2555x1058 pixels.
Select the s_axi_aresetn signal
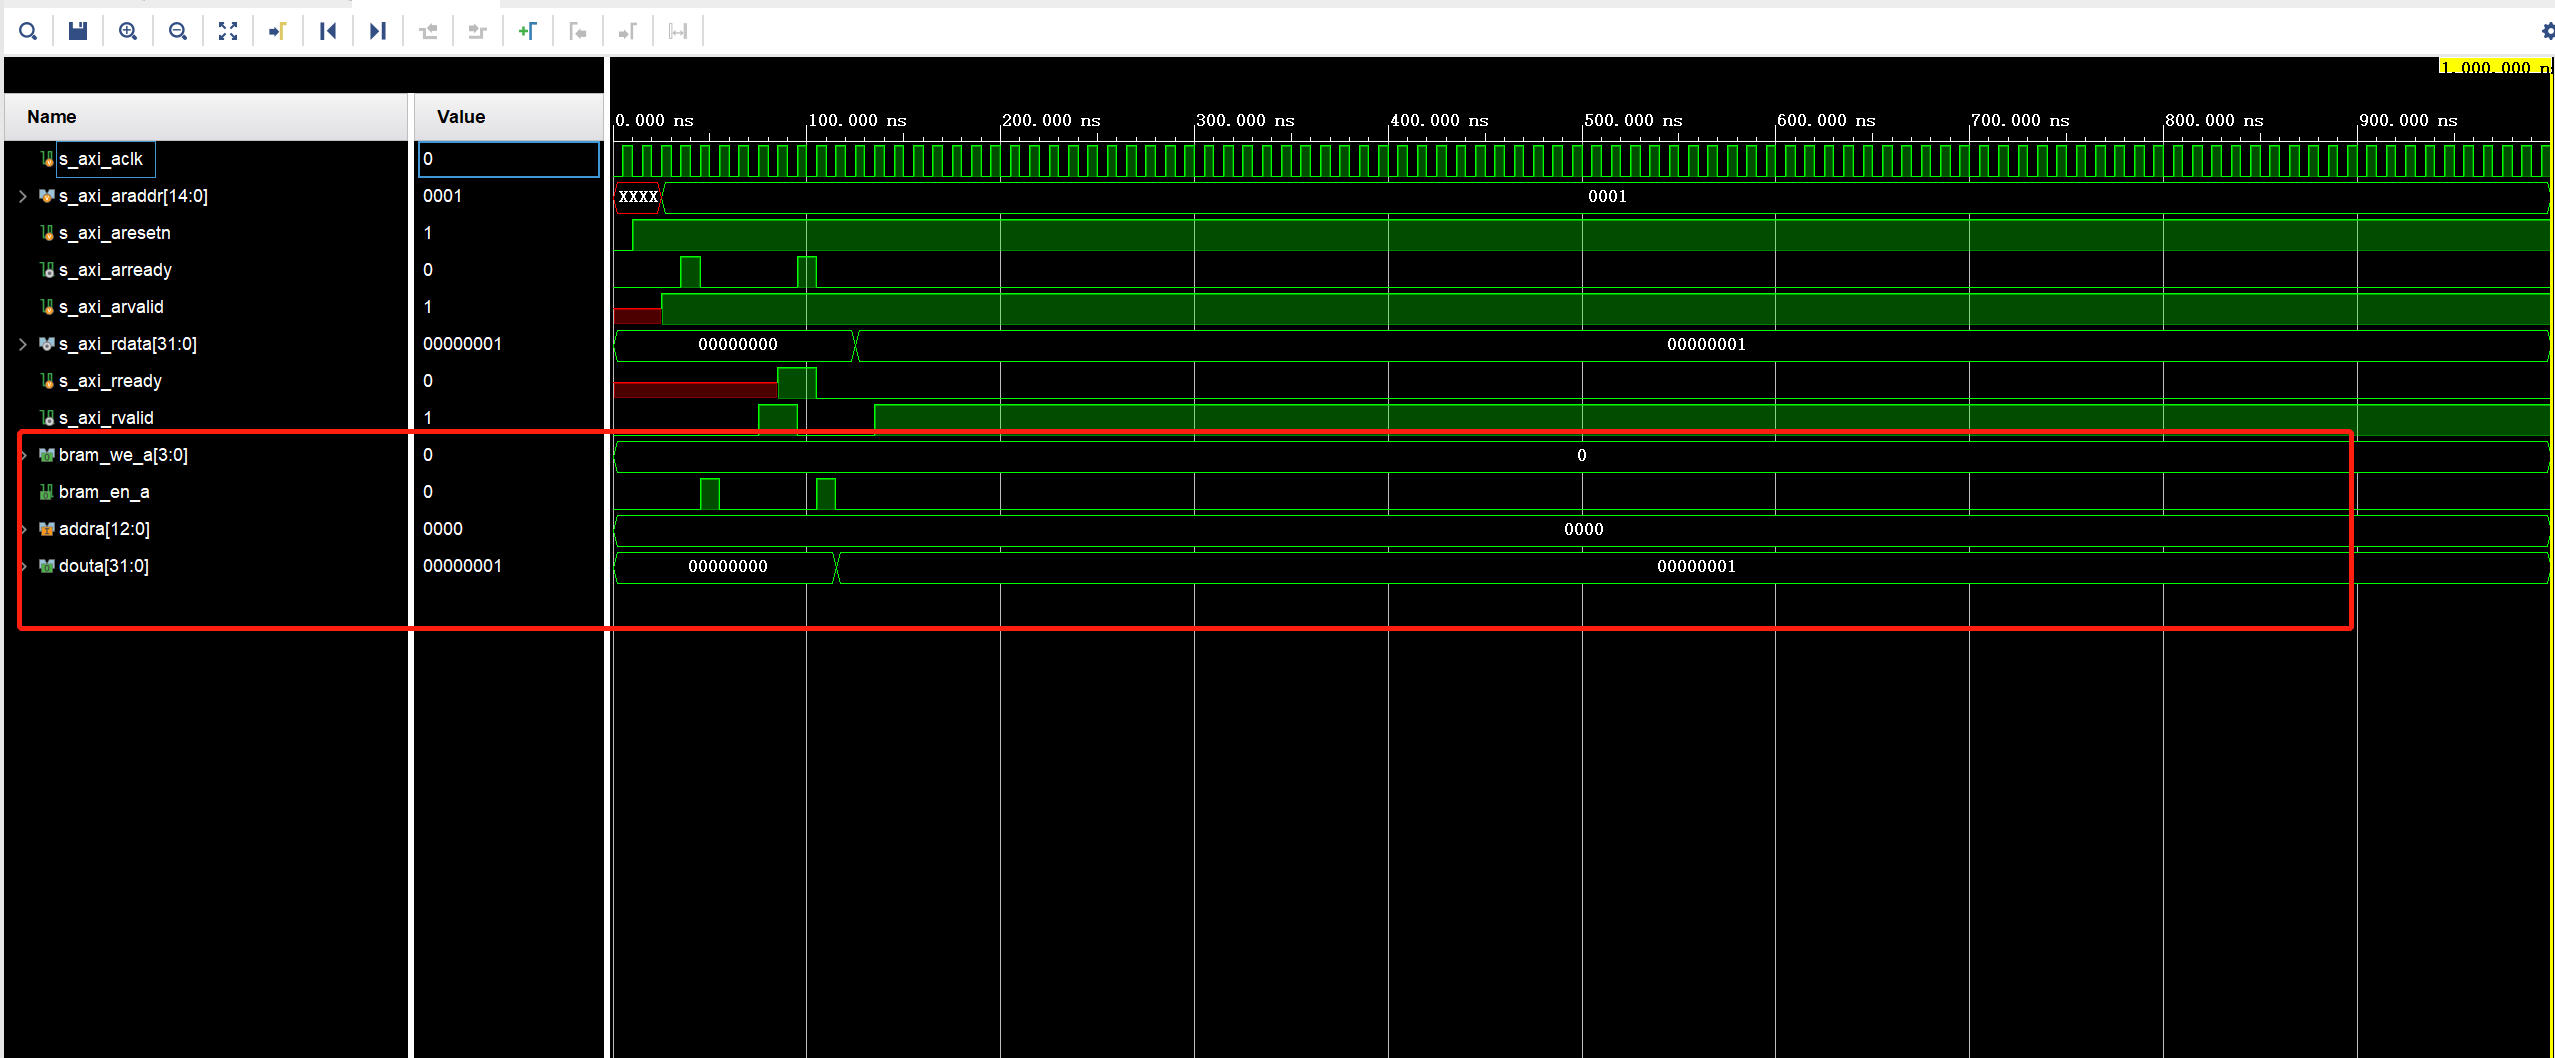114,232
